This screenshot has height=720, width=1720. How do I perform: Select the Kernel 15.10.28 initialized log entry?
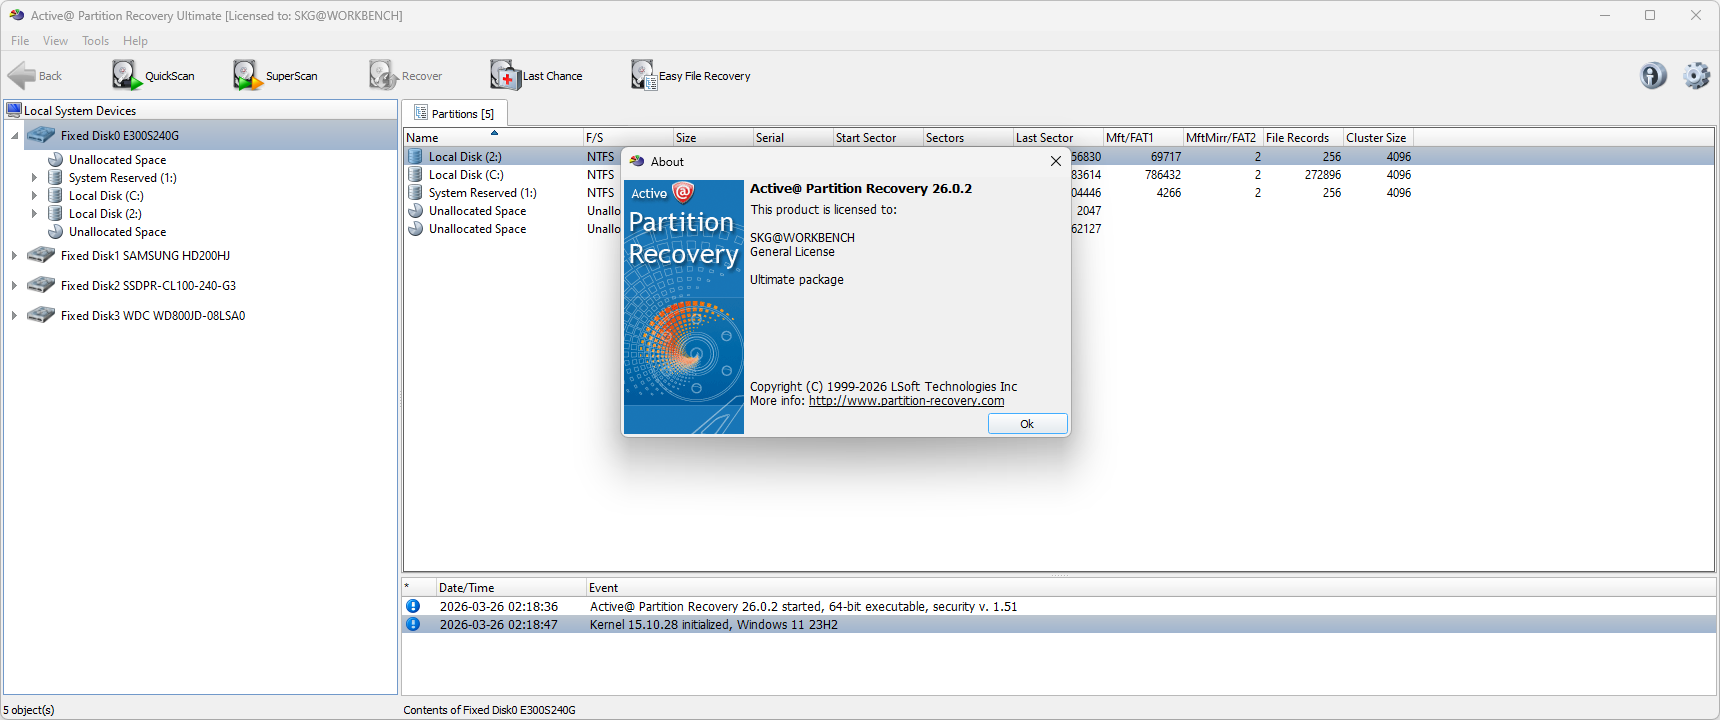[1059, 625]
